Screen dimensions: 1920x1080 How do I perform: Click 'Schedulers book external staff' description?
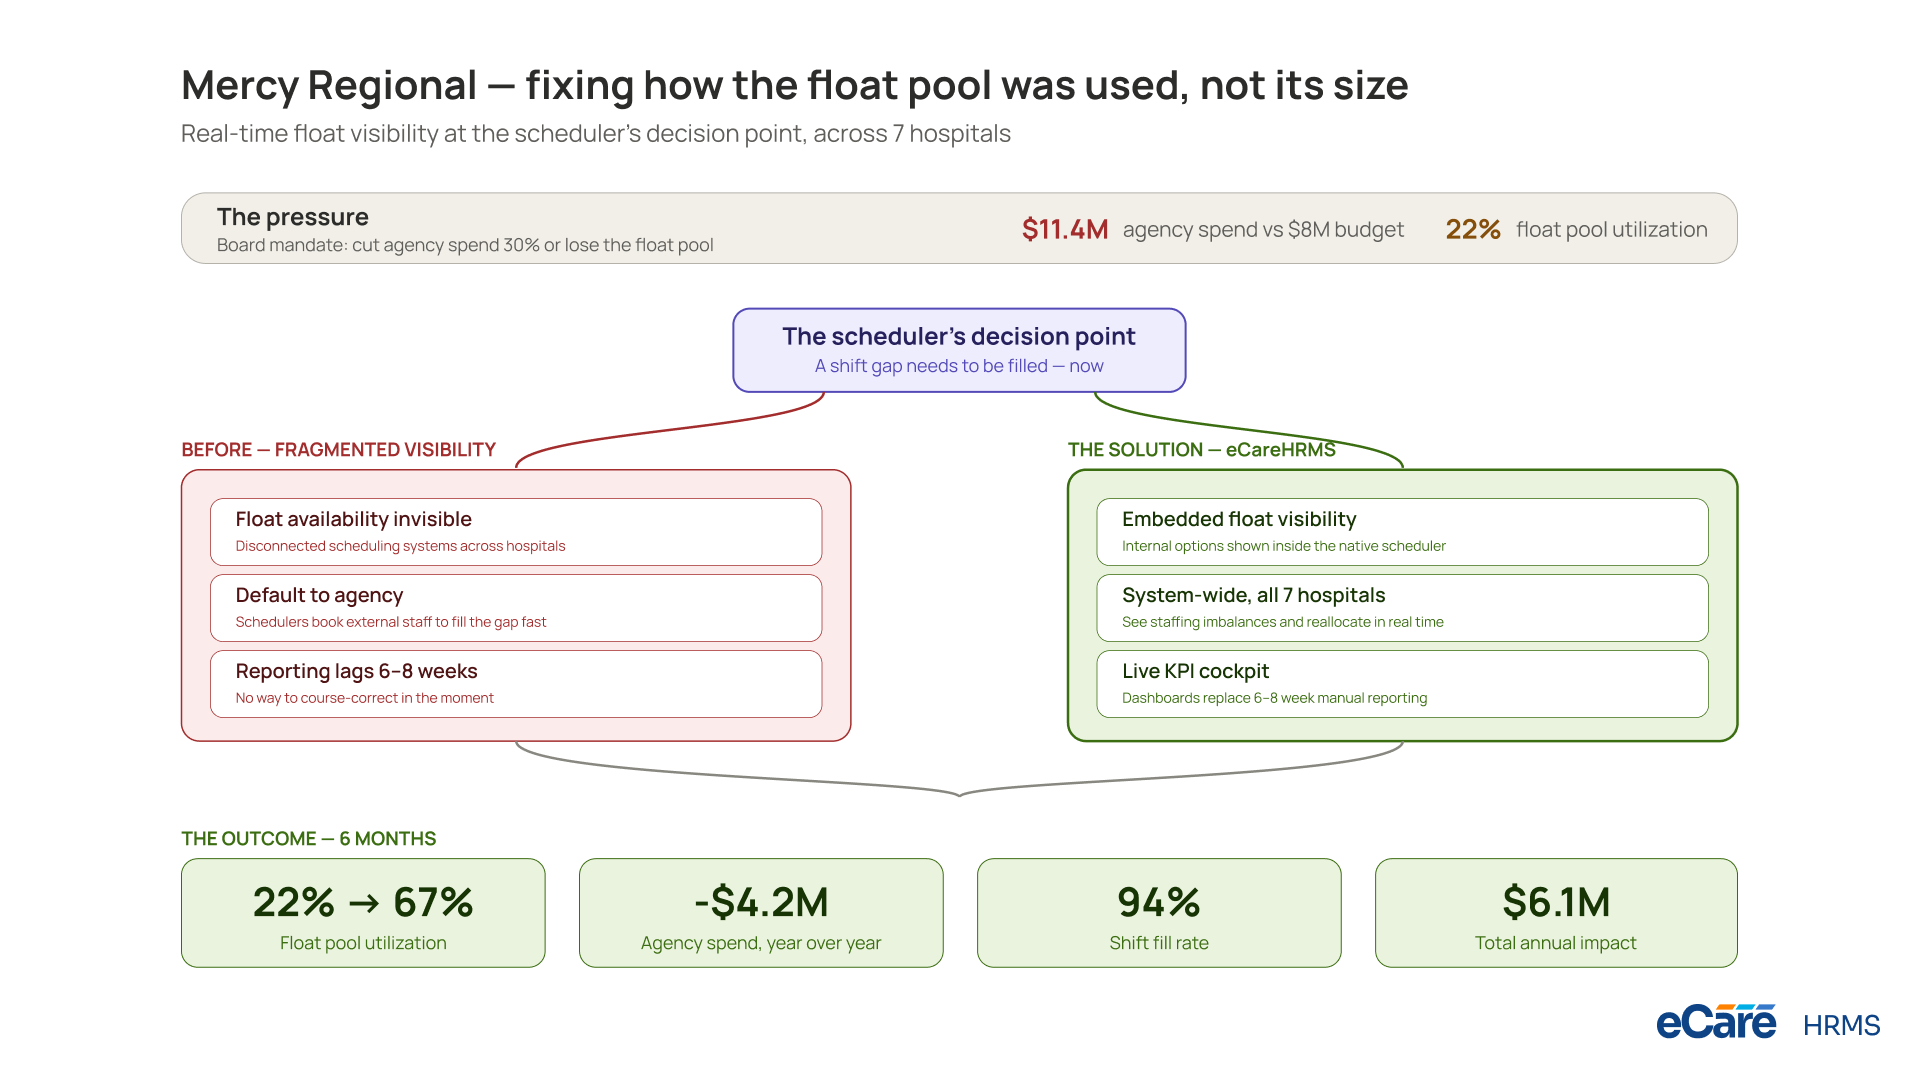point(391,622)
